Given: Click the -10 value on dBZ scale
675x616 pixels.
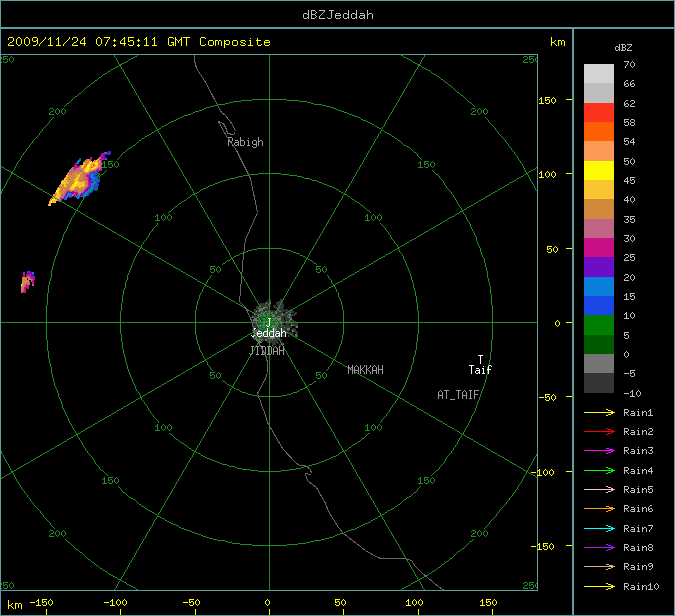Looking at the screenshot, I should coord(632,393).
